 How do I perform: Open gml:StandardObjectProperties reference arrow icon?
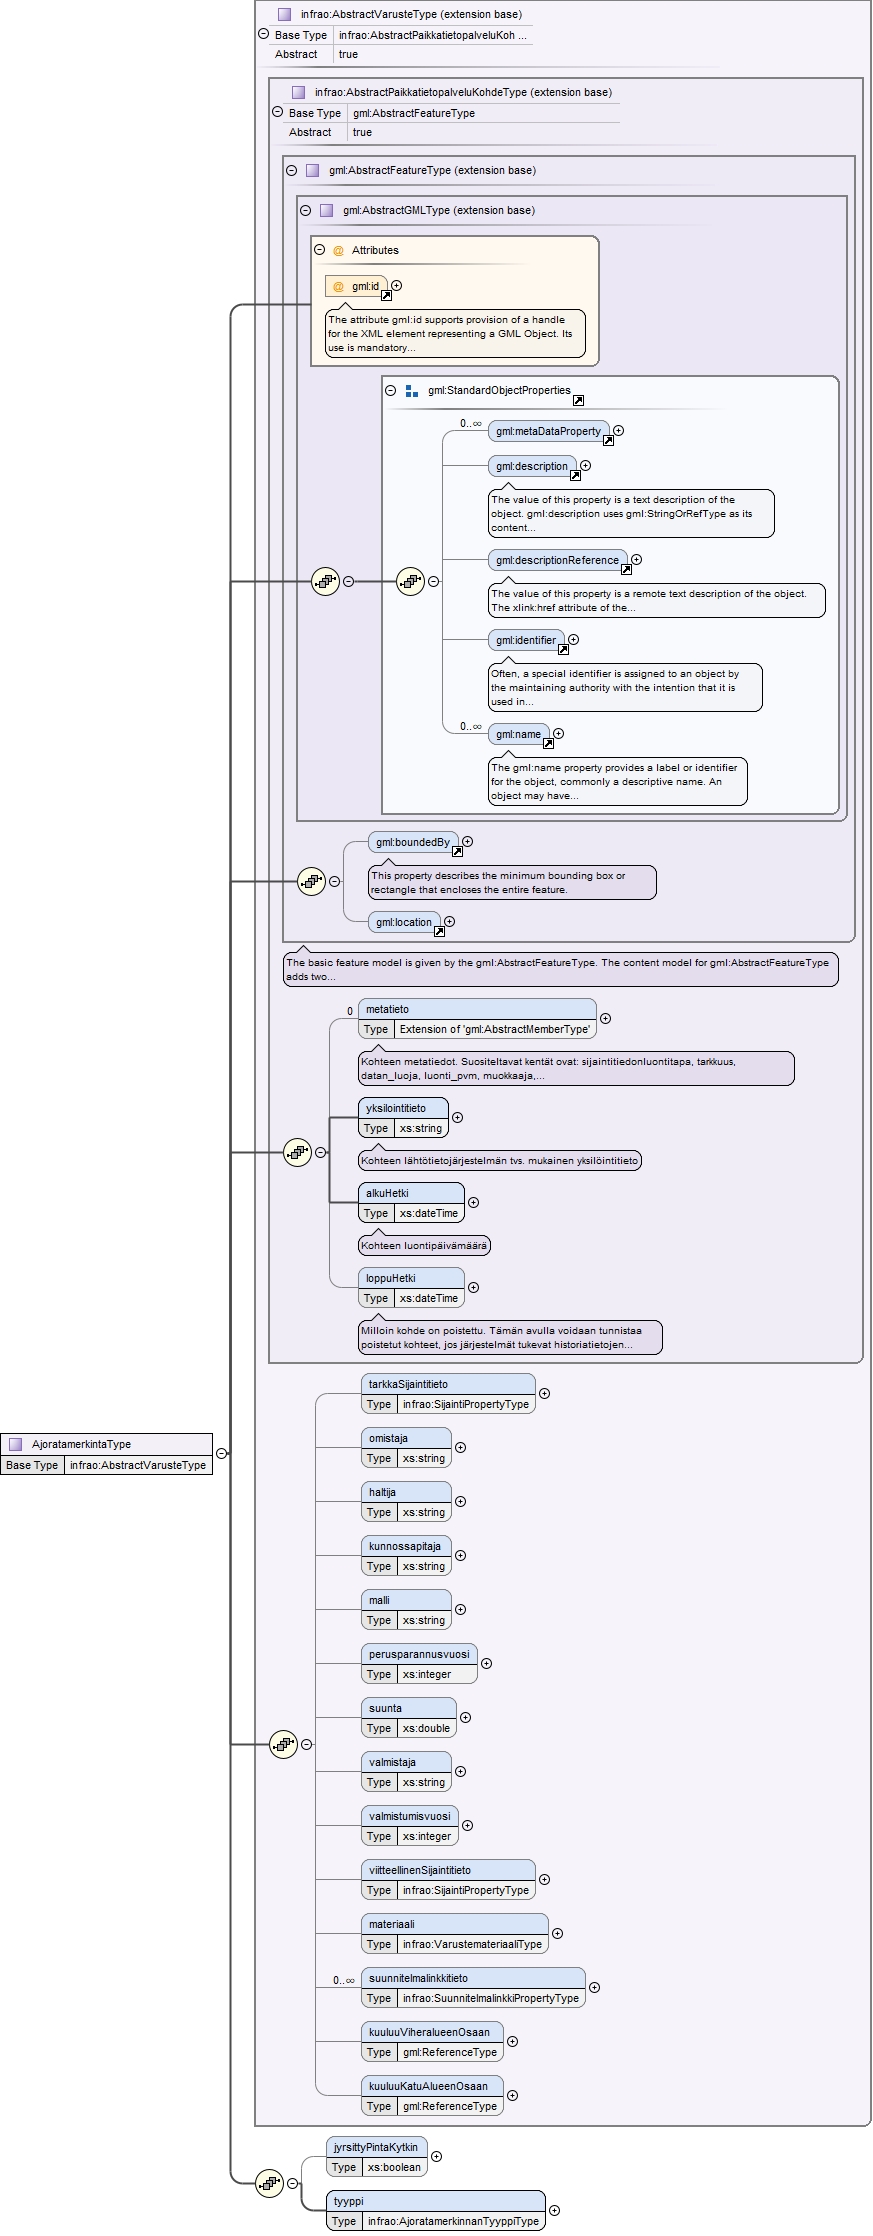pos(578,401)
